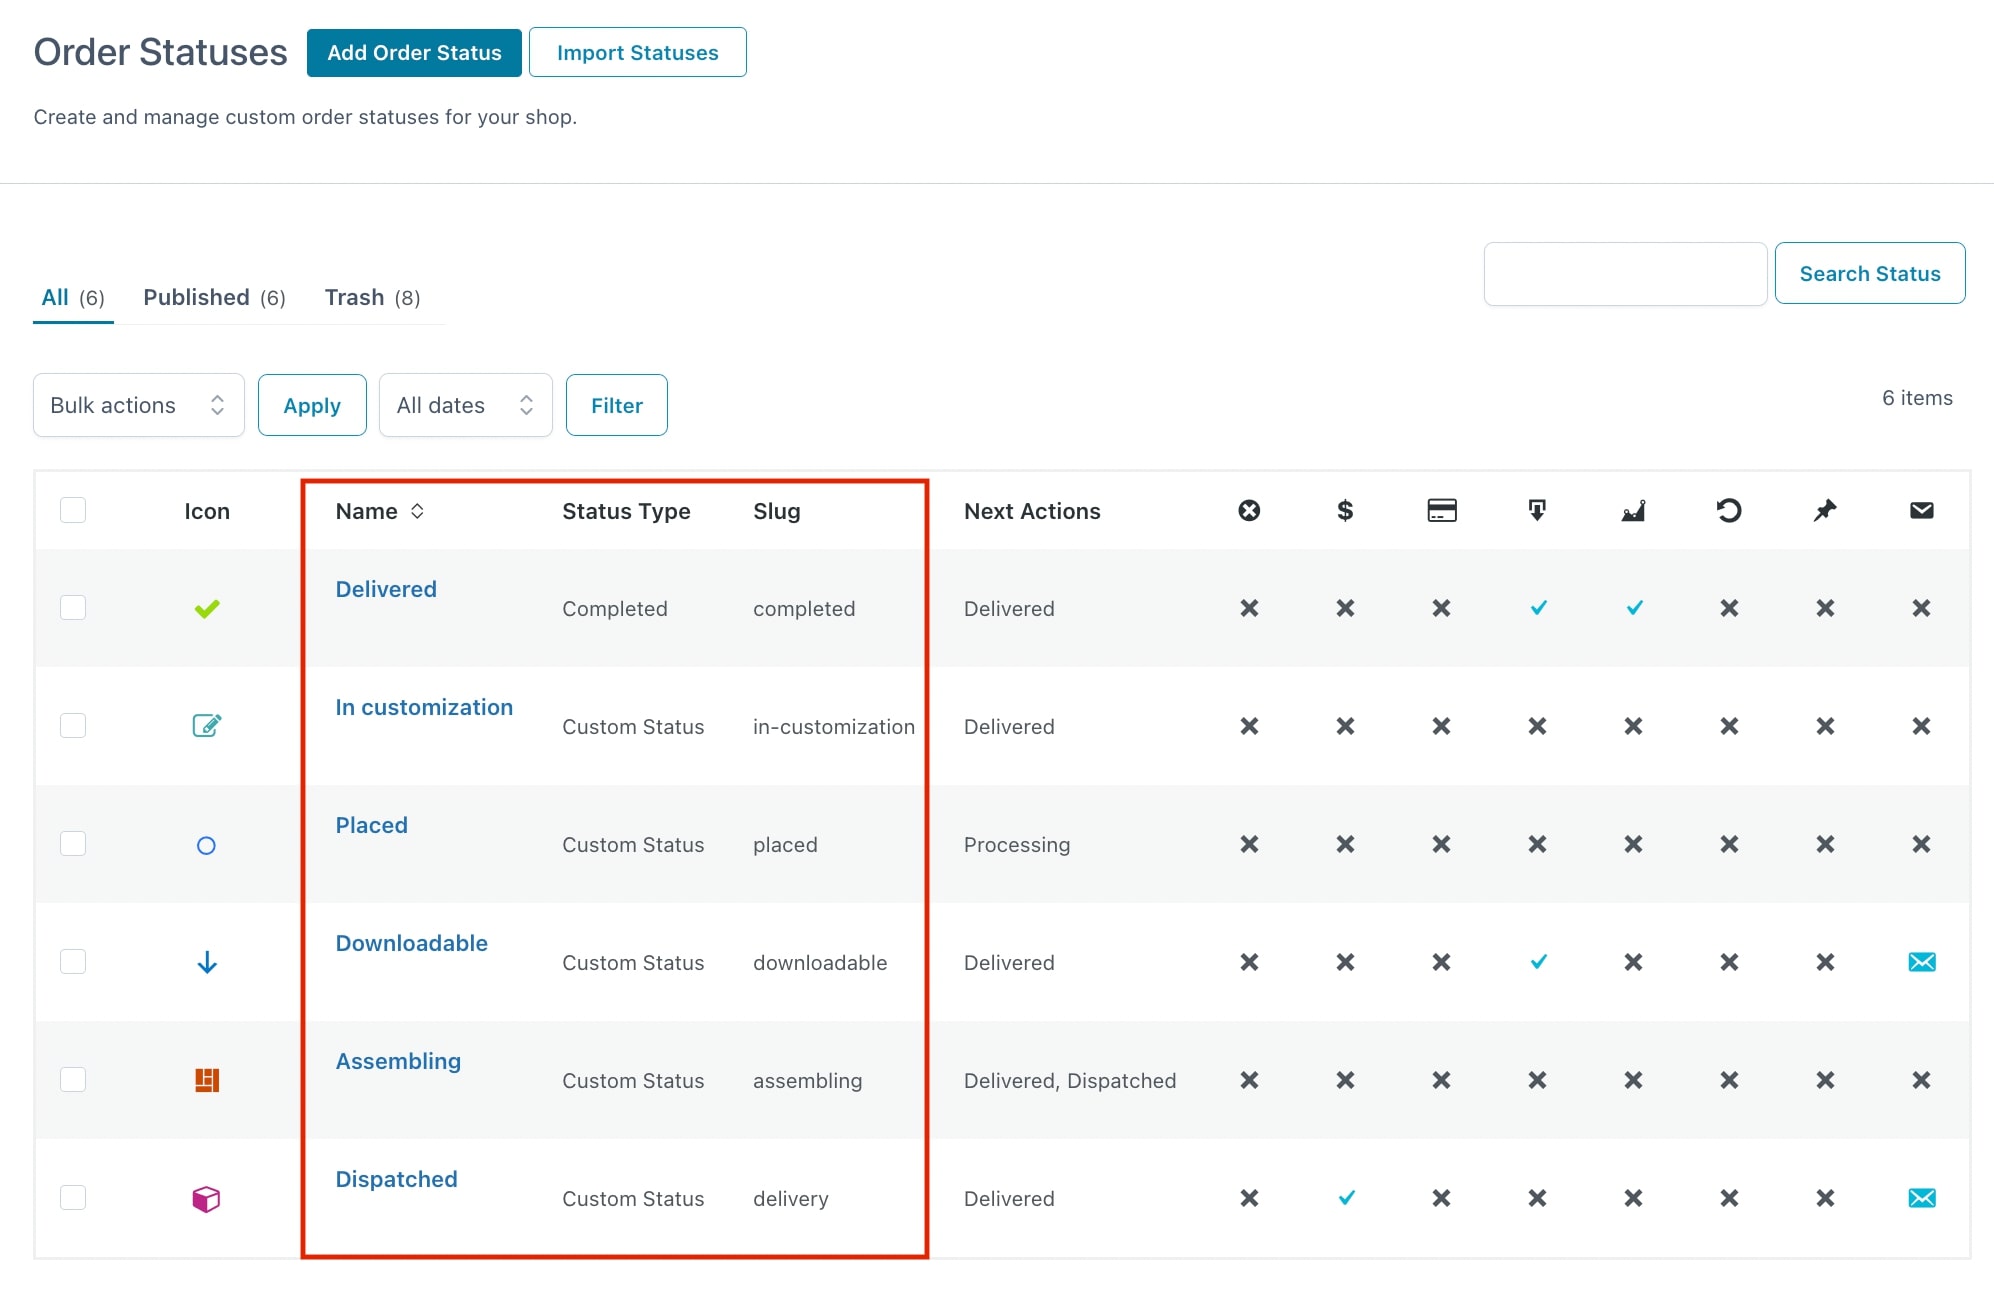Image resolution: width=1994 pixels, height=1290 pixels.
Task: Click the Next Actions column header
Action: pos(1032,511)
